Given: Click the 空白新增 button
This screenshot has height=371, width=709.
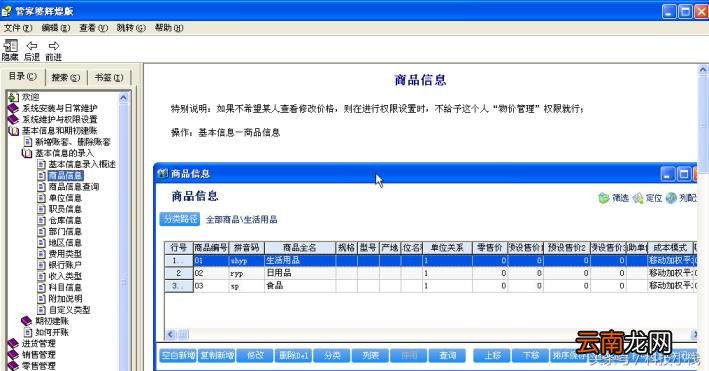Looking at the screenshot, I should 178,356.
